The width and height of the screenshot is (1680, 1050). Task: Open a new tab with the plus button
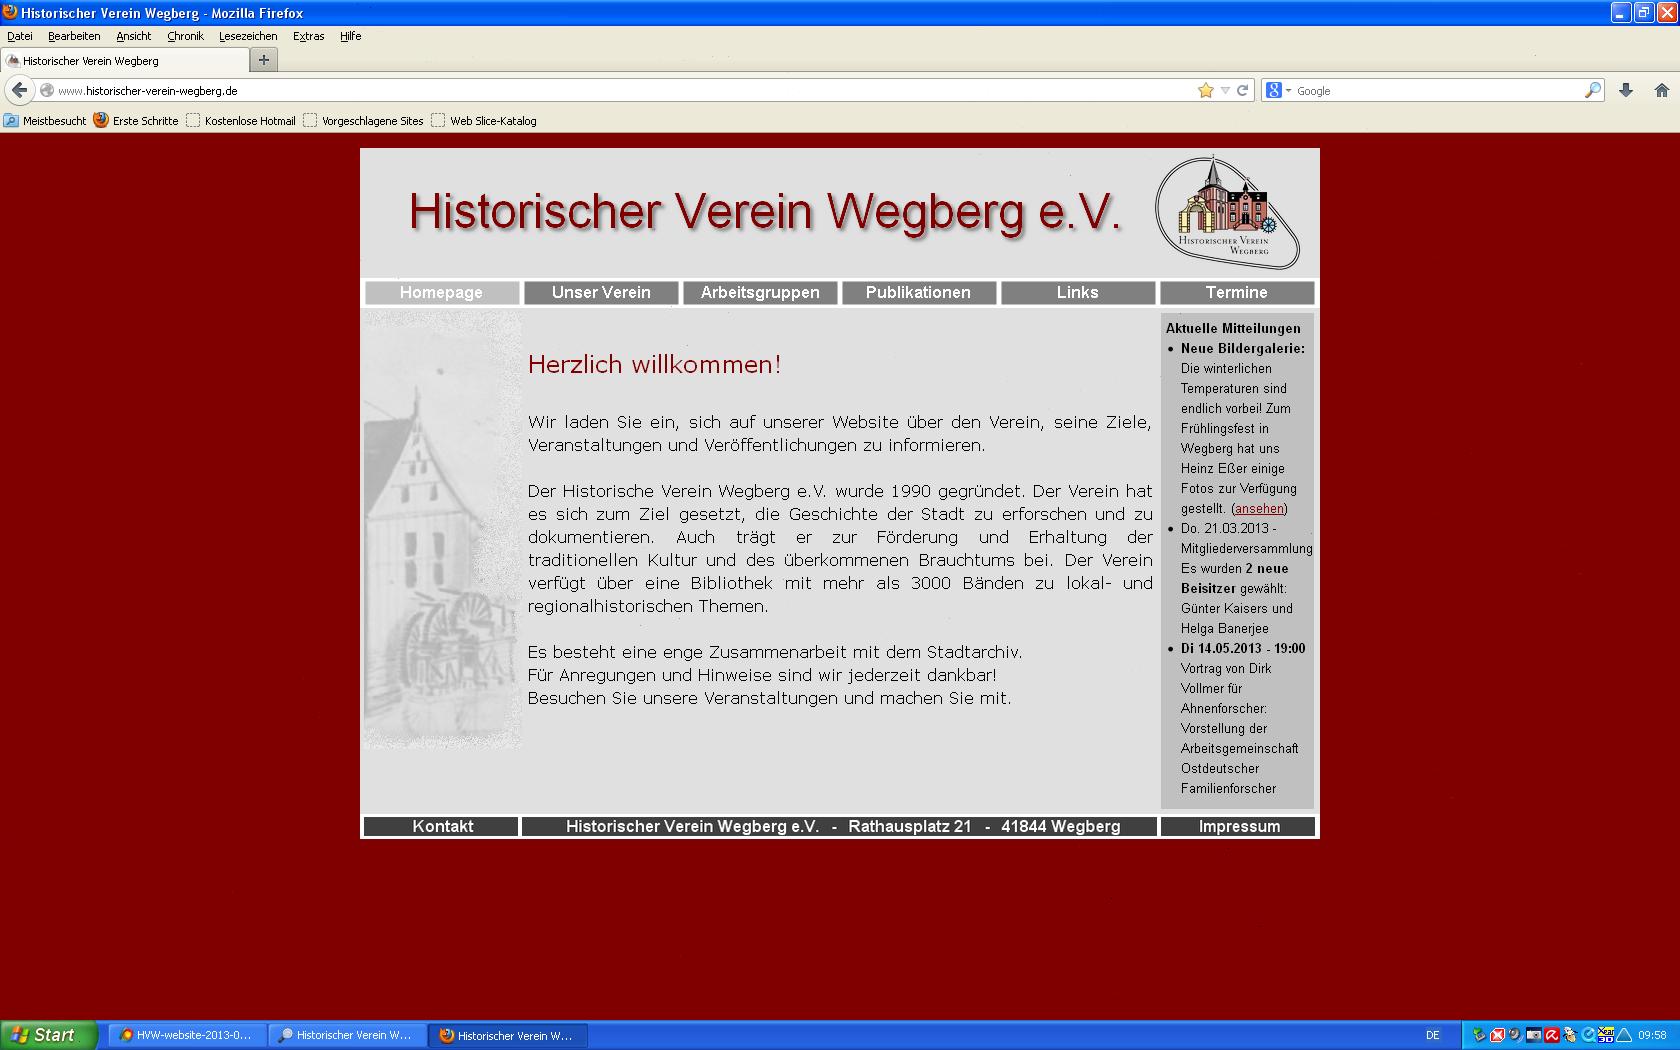264,60
